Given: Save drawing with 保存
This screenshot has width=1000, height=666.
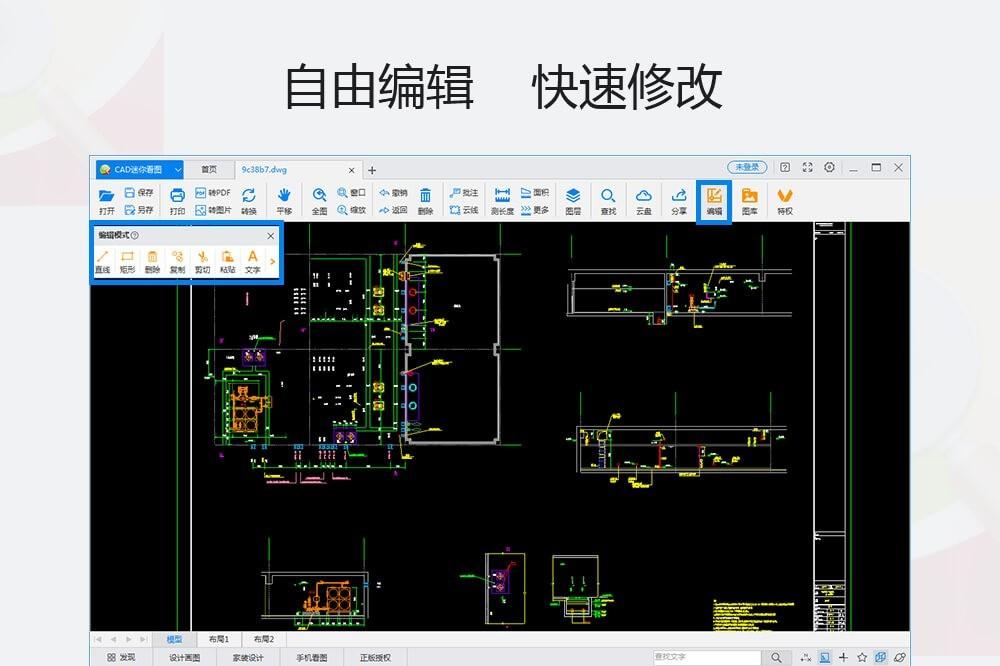Looking at the screenshot, I should tap(139, 192).
